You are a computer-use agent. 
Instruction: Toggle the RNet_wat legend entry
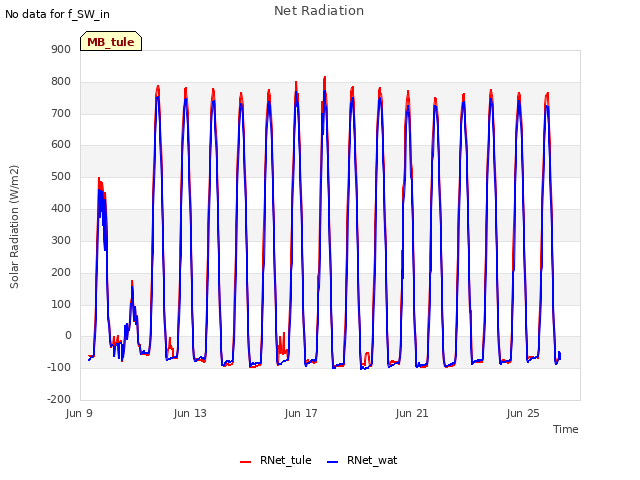tap(362, 460)
